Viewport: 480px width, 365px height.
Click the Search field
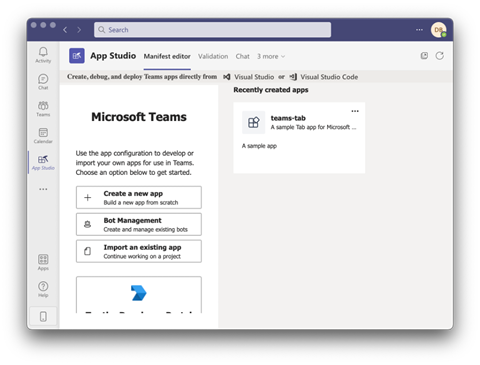click(x=212, y=30)
